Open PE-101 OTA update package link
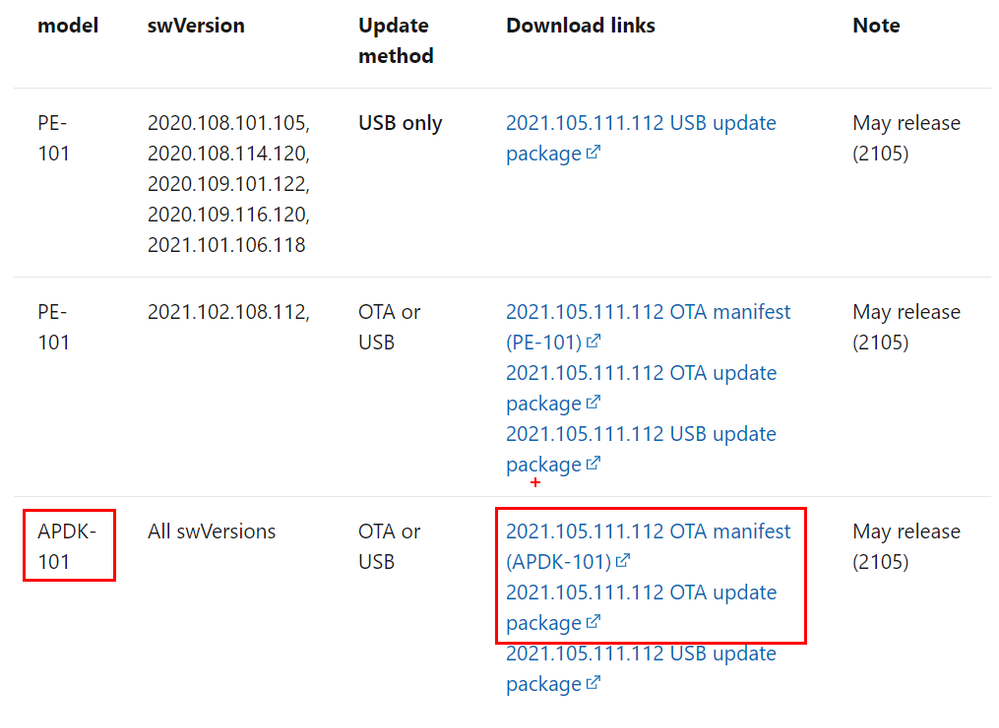 click(640, 388)
